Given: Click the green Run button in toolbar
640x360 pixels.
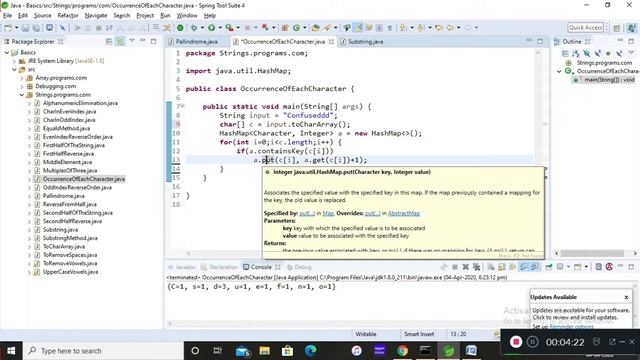Looking at the screenshot, I should tap(211, 27).
